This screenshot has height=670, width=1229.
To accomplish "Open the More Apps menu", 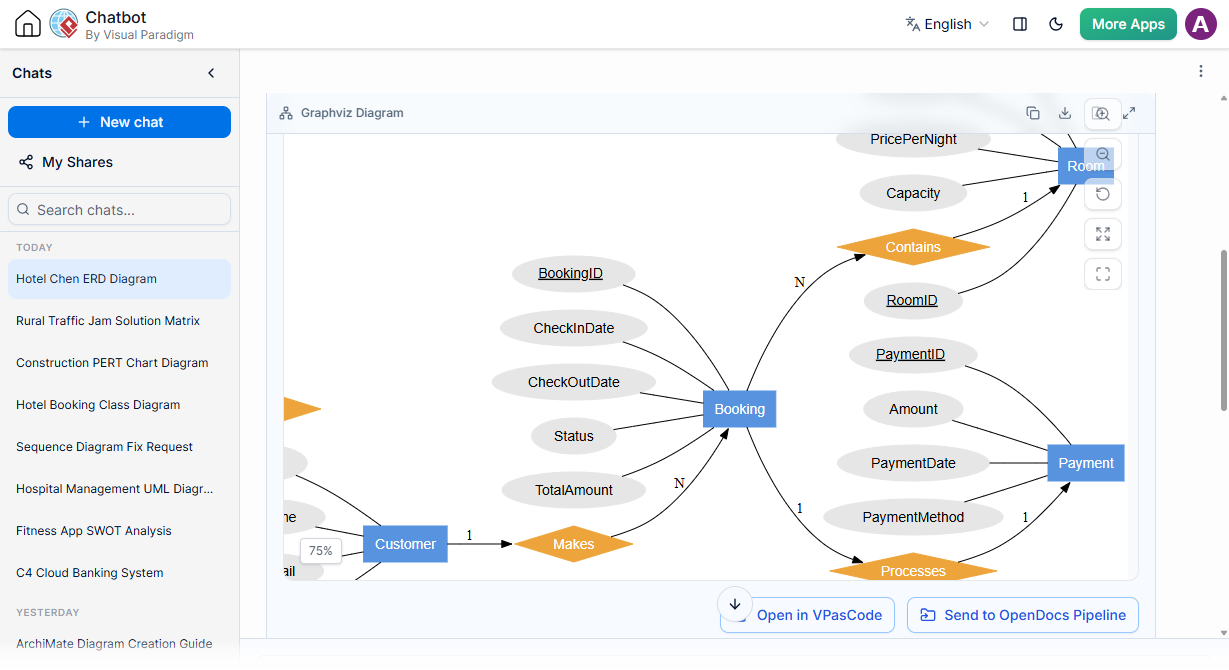I will 1128,24.
